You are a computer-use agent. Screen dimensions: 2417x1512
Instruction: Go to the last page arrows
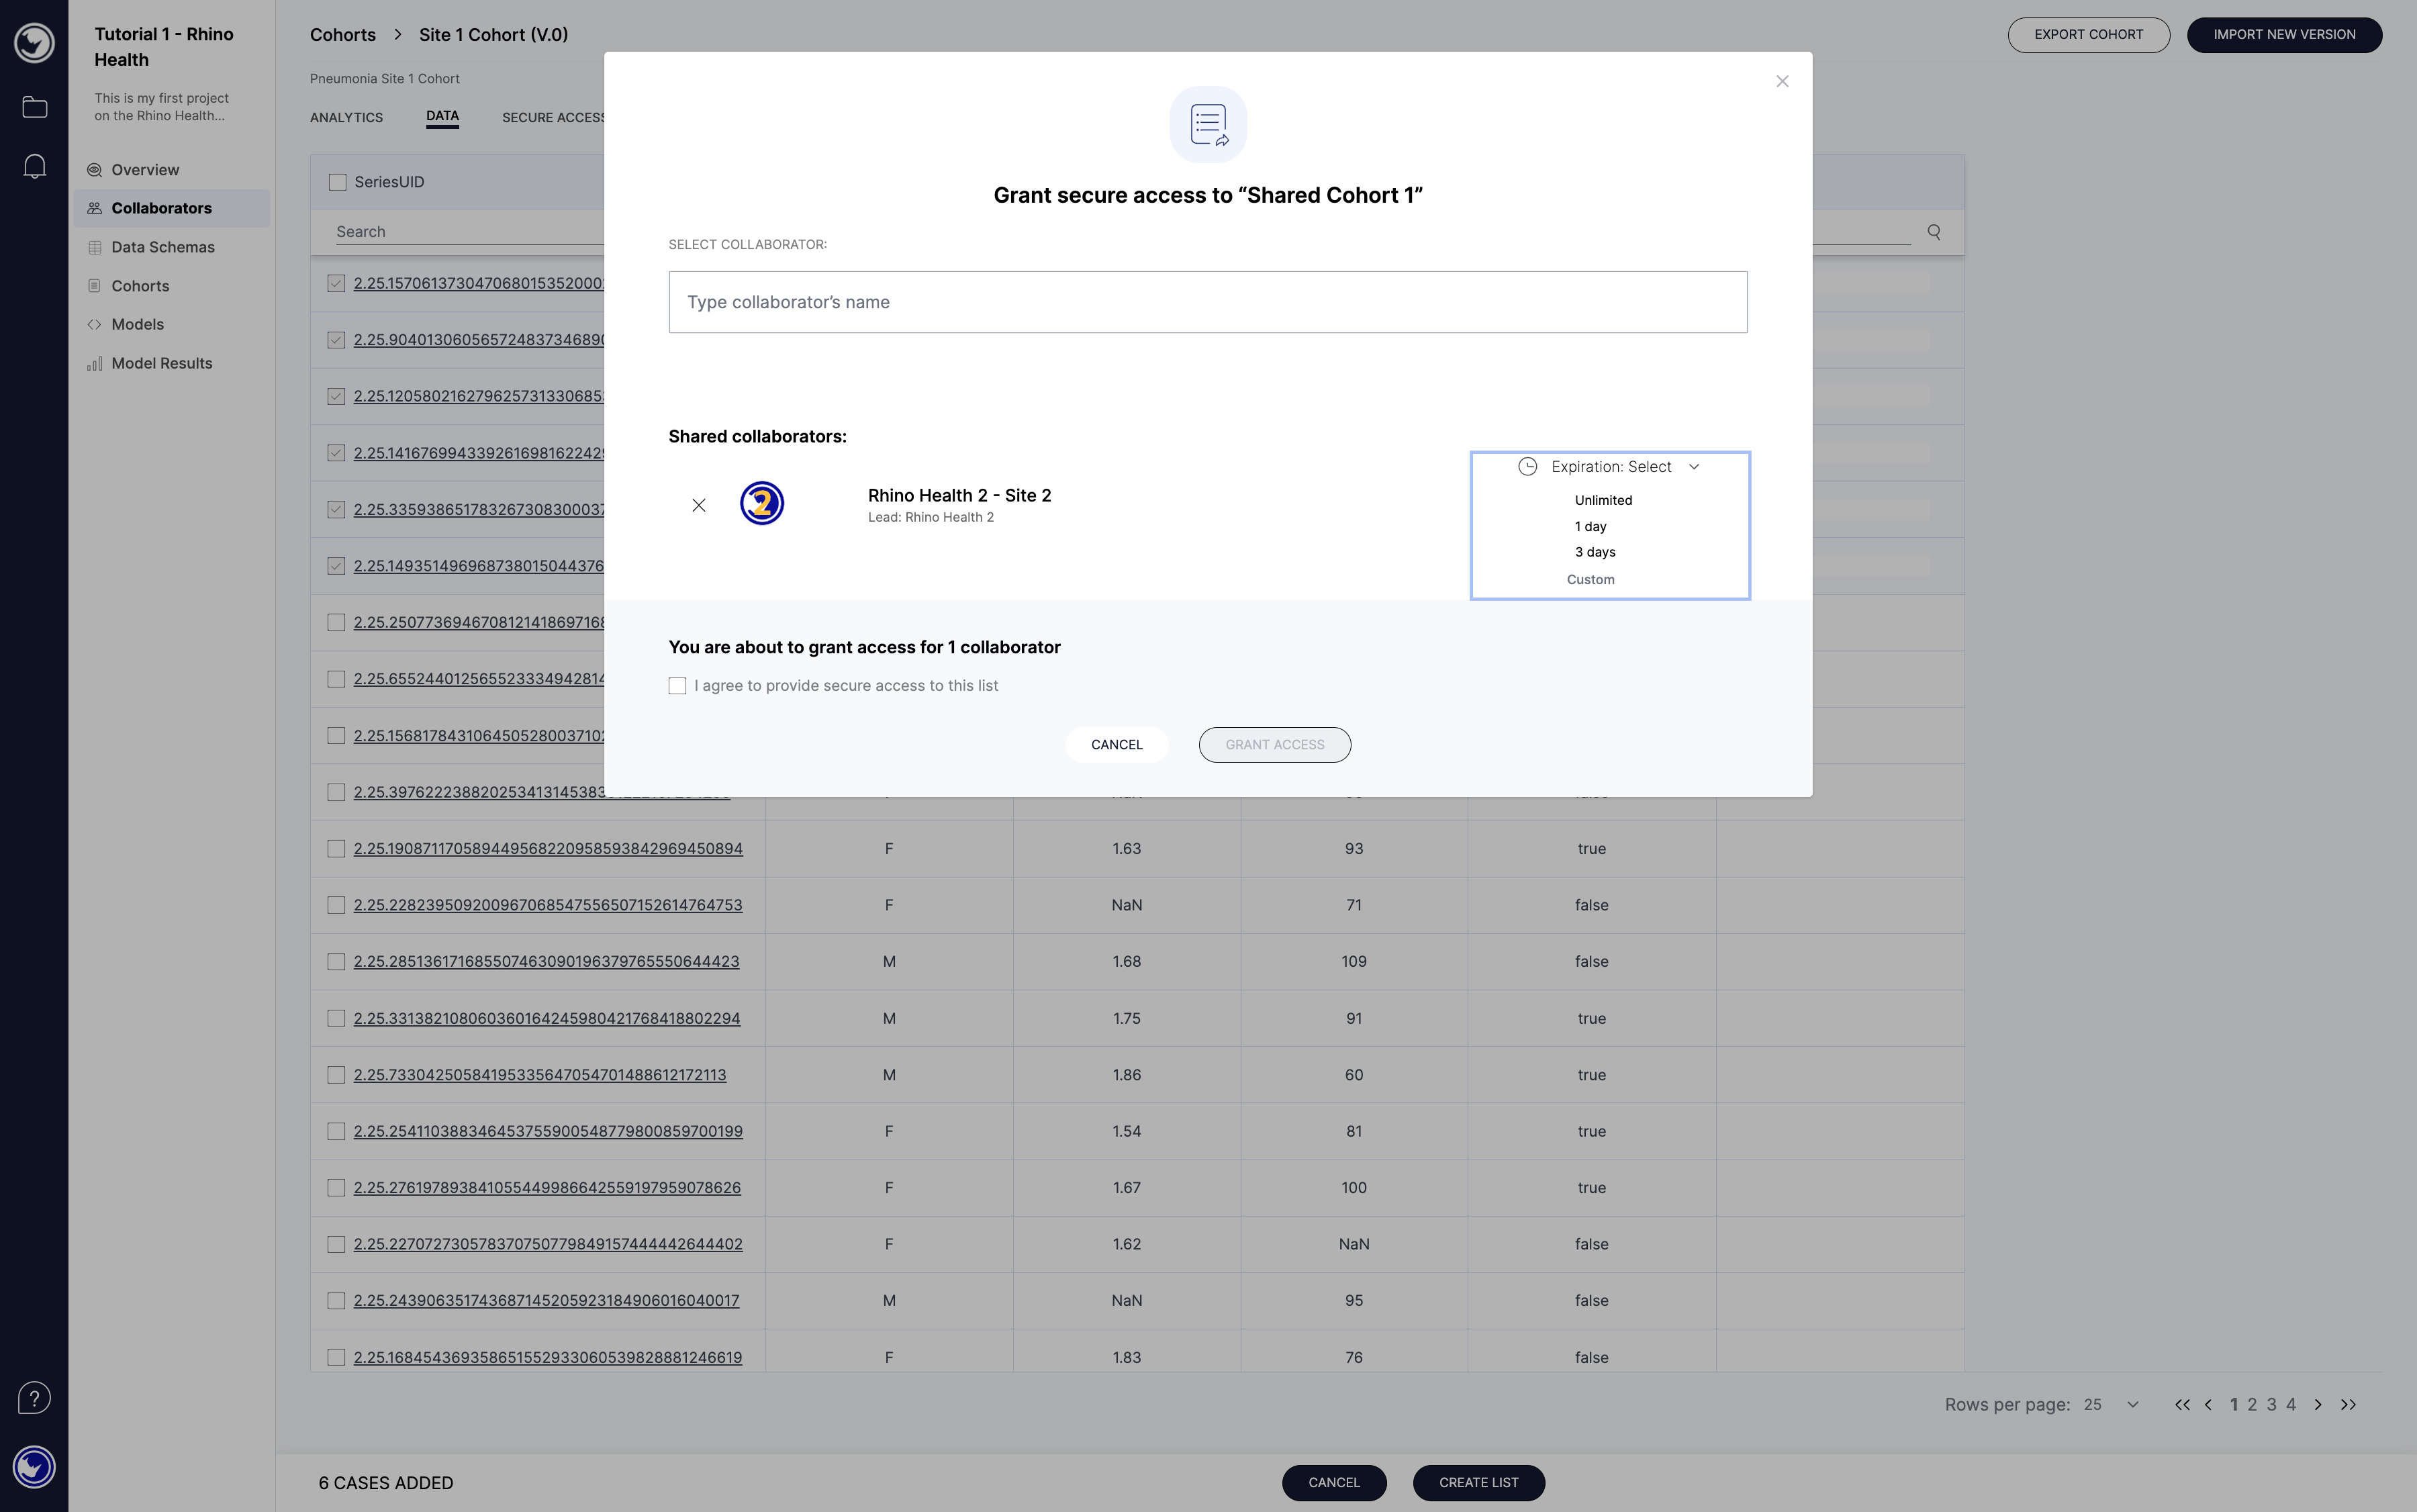(x=2348, y=1405)
